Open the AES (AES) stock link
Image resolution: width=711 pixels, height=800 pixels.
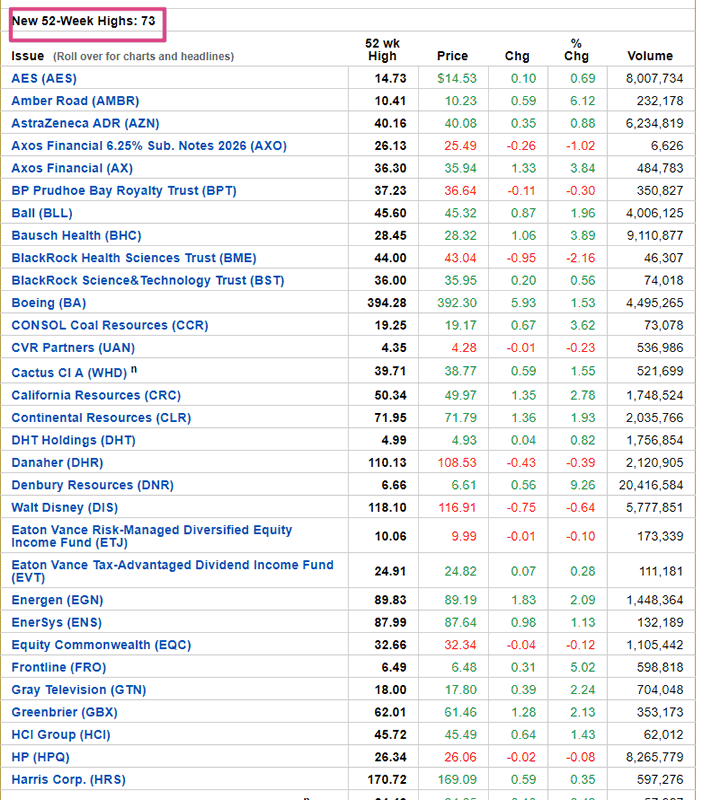44,79
